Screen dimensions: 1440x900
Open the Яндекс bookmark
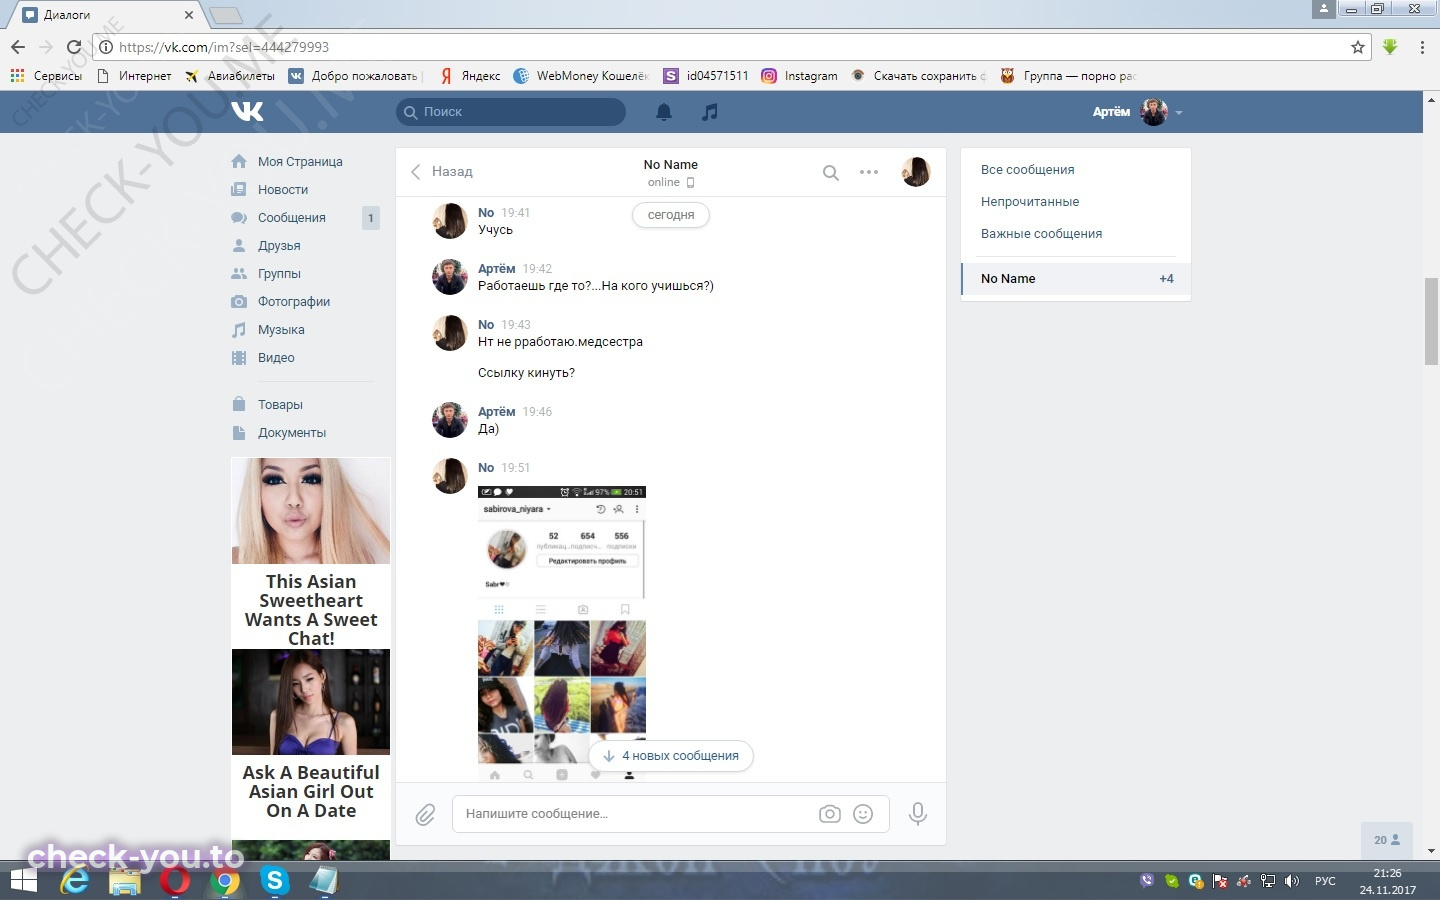coord(470,75)
